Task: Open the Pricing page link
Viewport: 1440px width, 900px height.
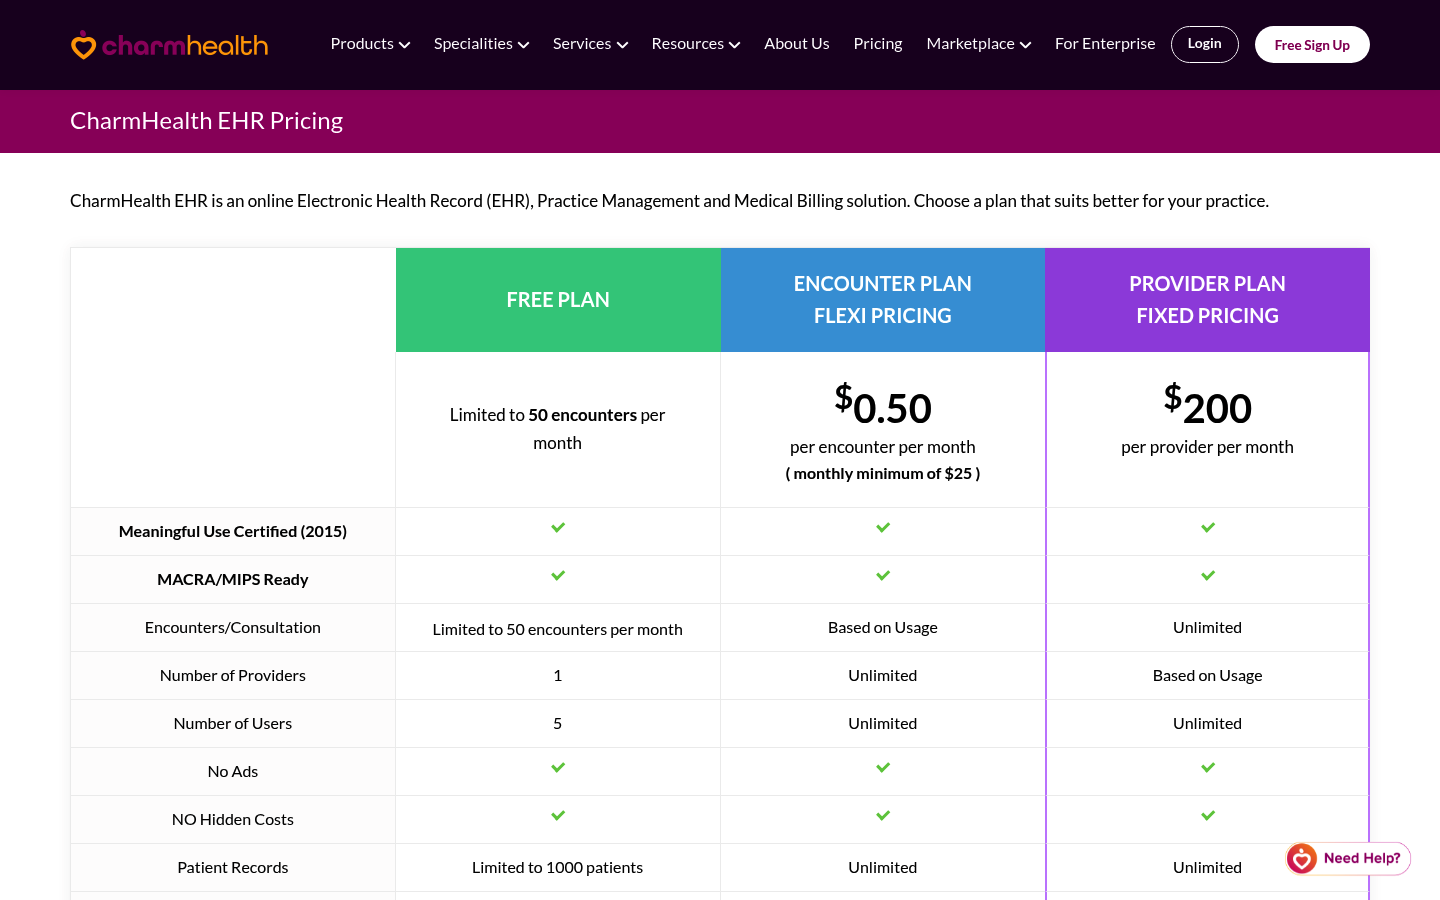Action: tap(878, 44)
